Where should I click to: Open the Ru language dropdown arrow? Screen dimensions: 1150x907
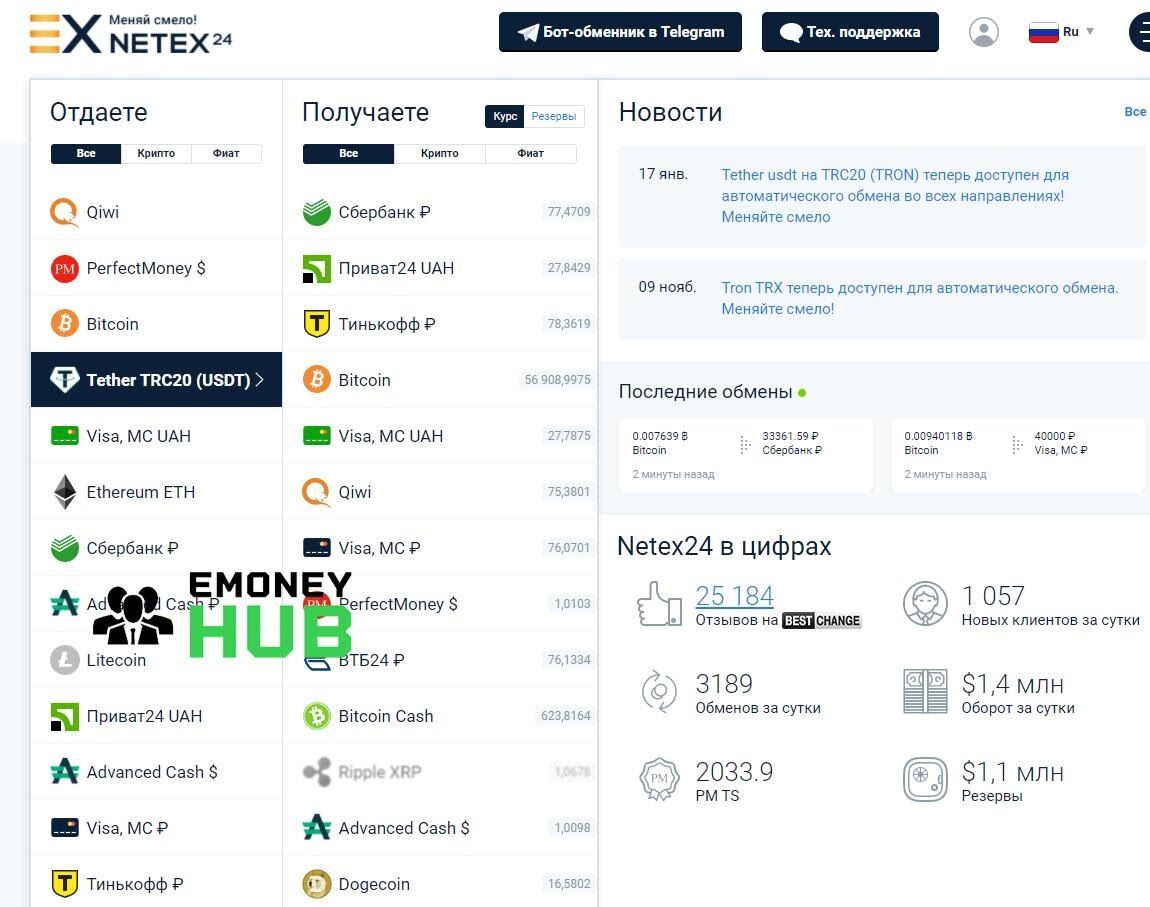coord(1090,32)
